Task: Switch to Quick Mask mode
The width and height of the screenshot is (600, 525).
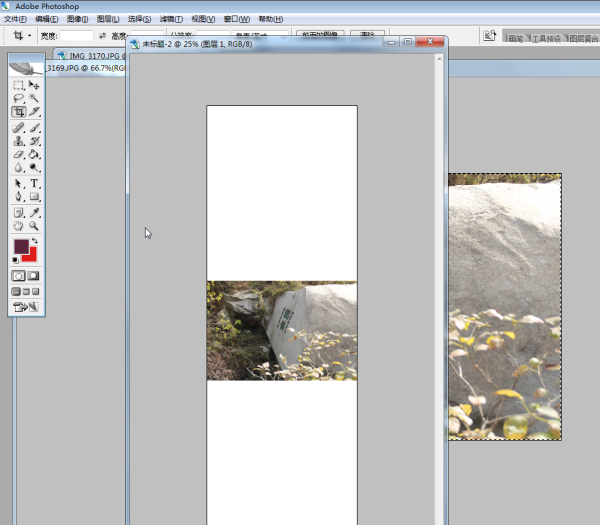Action: 34,276
